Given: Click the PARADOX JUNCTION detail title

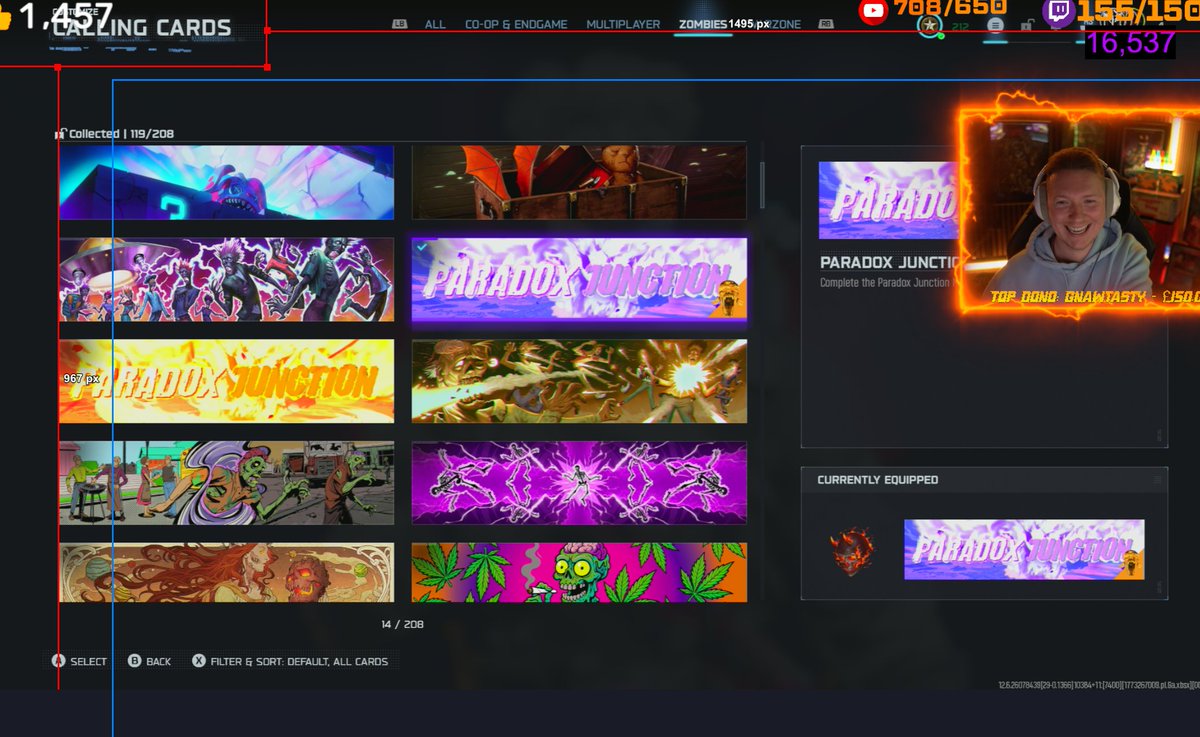Looking at the screenshot, I should [889, 263].
